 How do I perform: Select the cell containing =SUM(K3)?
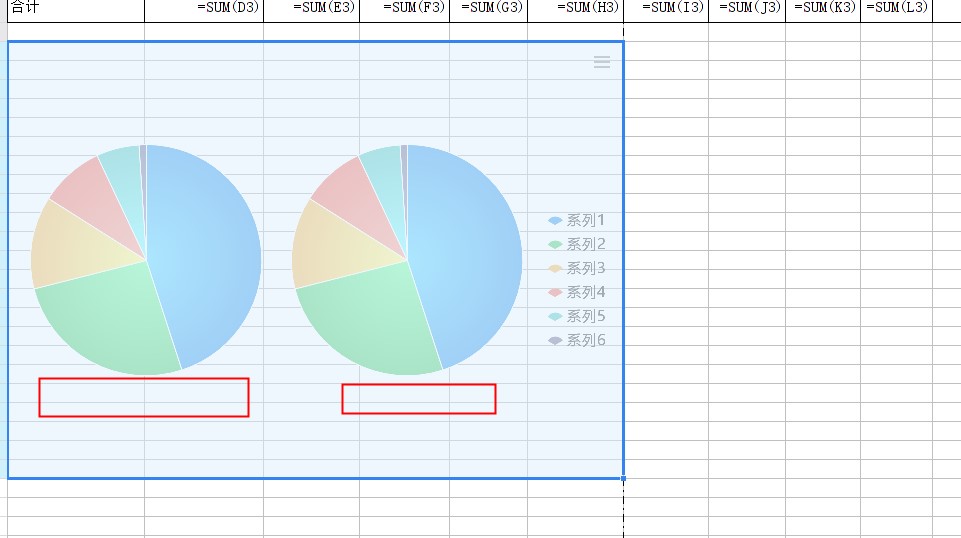[823, 11]
